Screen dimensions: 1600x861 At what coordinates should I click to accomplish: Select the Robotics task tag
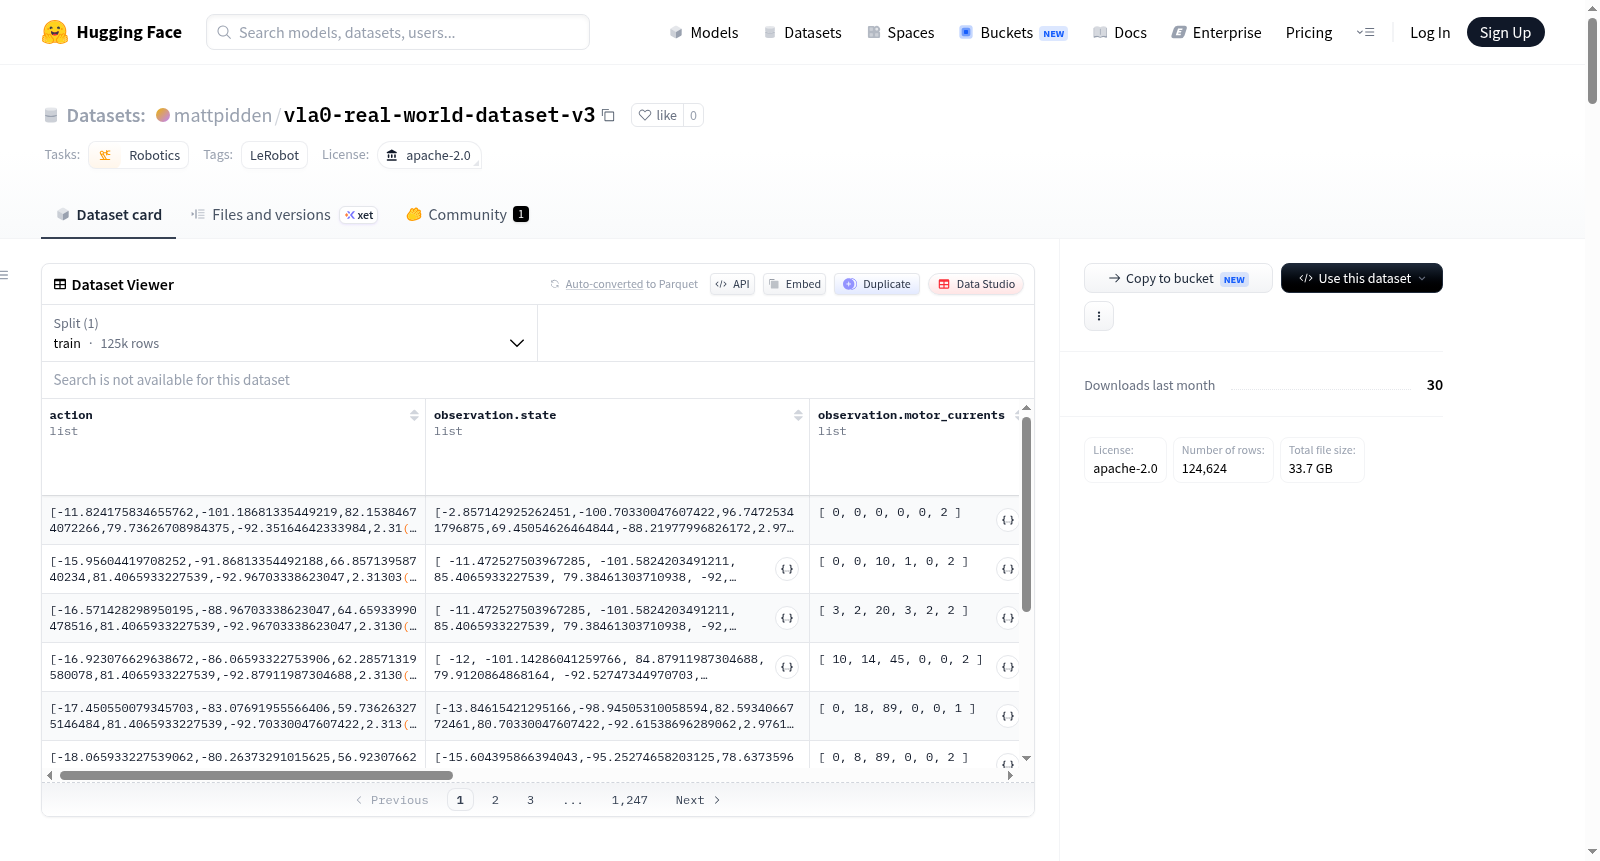click(x=139, y=155)
